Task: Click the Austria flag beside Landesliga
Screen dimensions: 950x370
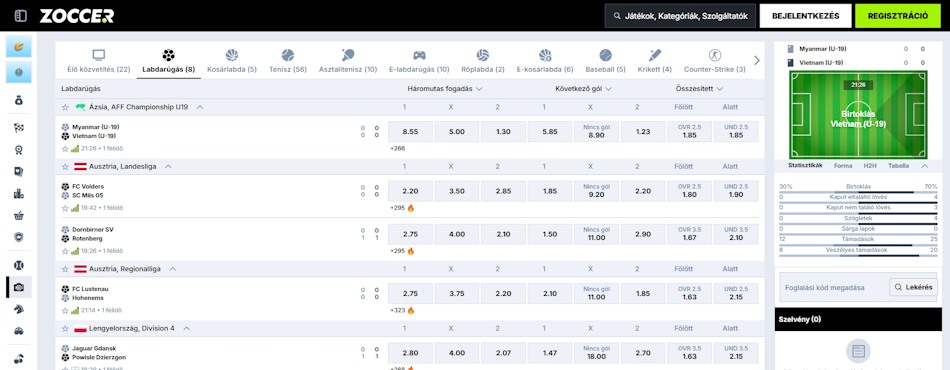Action: point(80,167)
